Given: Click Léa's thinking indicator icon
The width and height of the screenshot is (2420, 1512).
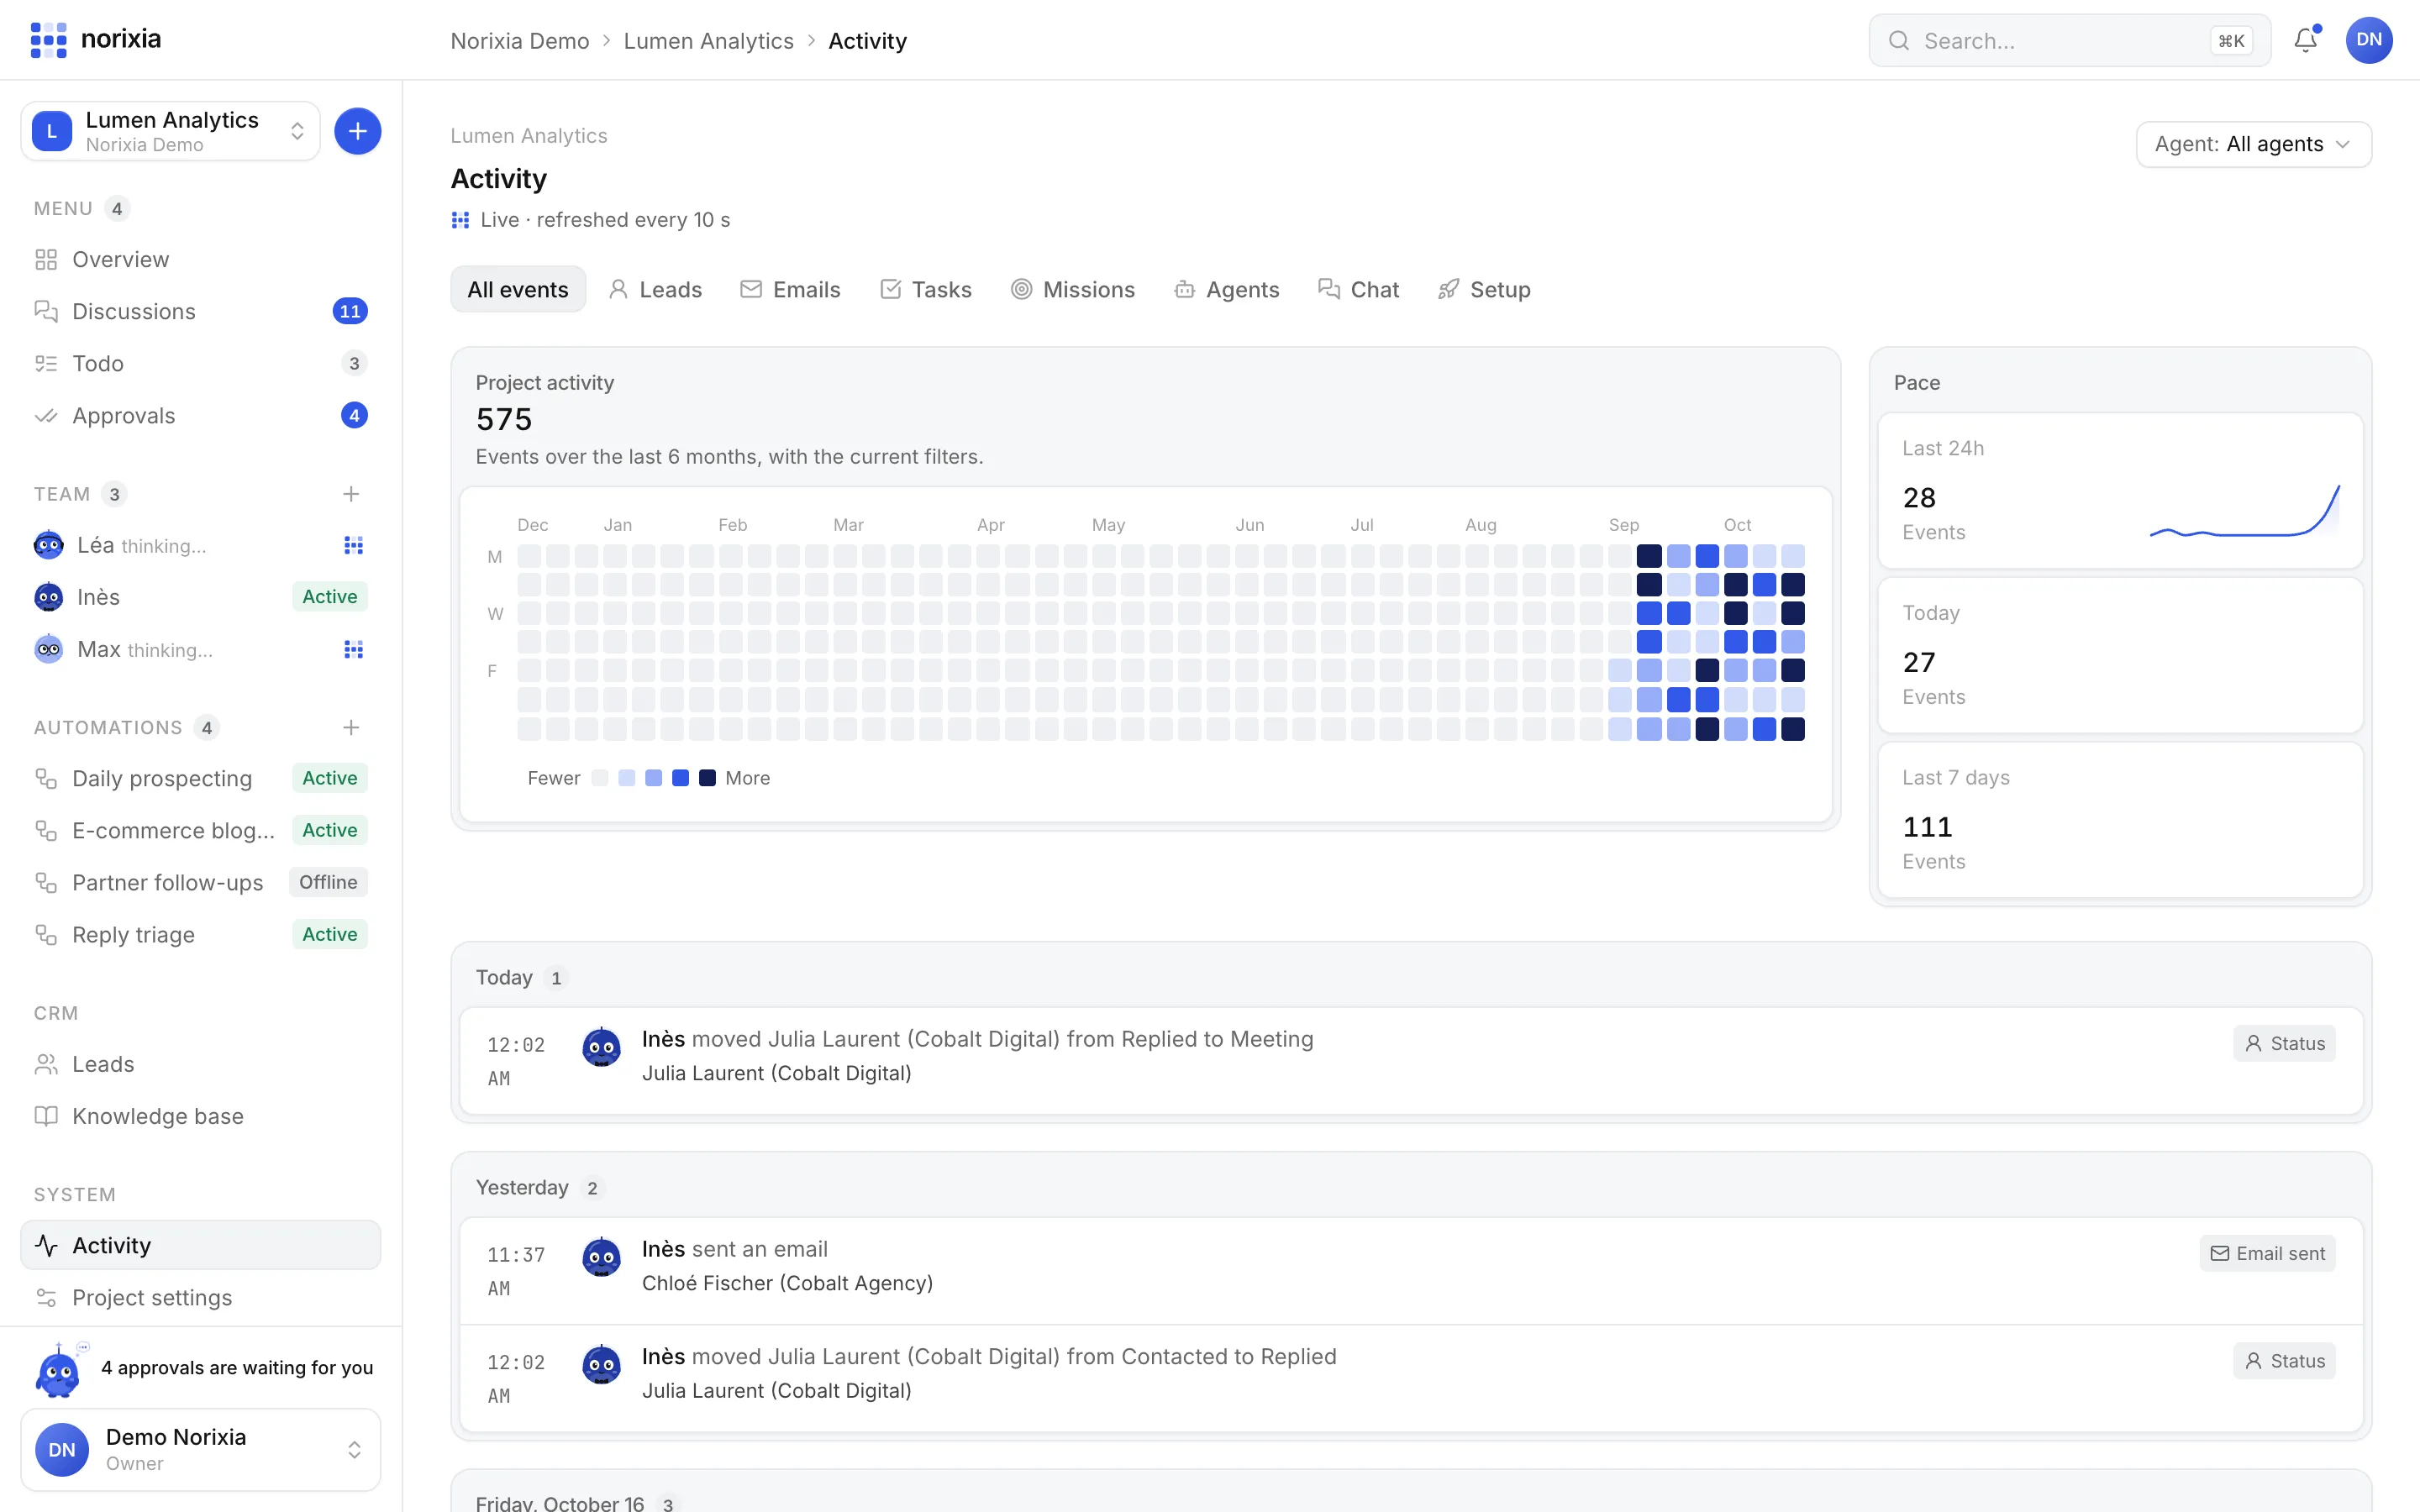Looking at the screenshot, I should pos(353,545).
